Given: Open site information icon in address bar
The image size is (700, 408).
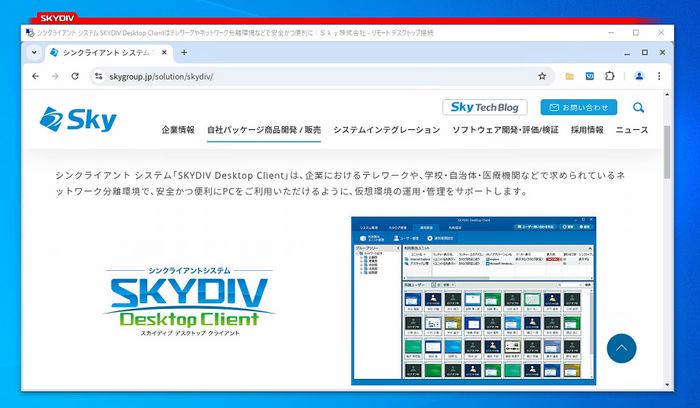Looking at the screenshot, I should [x=98, y=76].
